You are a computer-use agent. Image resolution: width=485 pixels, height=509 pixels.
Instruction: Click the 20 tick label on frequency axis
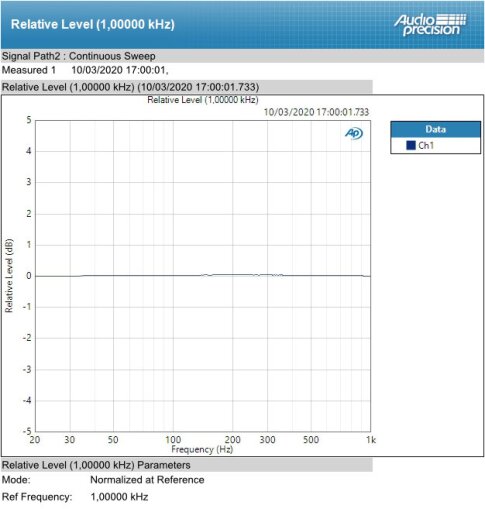pyautogui.click(x=35, y=440)
